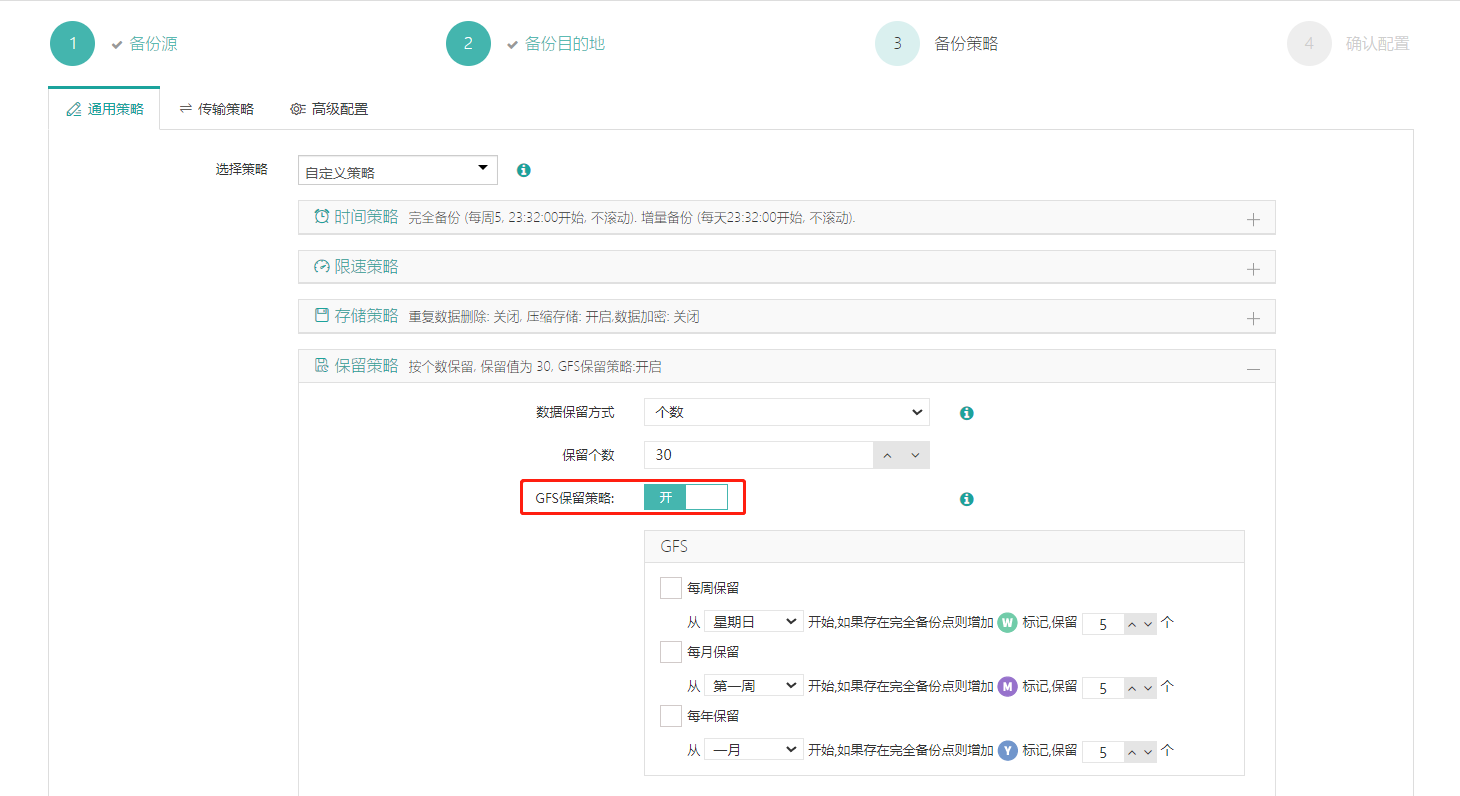This screenshot has width=1460, height=796.
Task: Click the disk icon of 存储策略
Action: tap(322, 315)
